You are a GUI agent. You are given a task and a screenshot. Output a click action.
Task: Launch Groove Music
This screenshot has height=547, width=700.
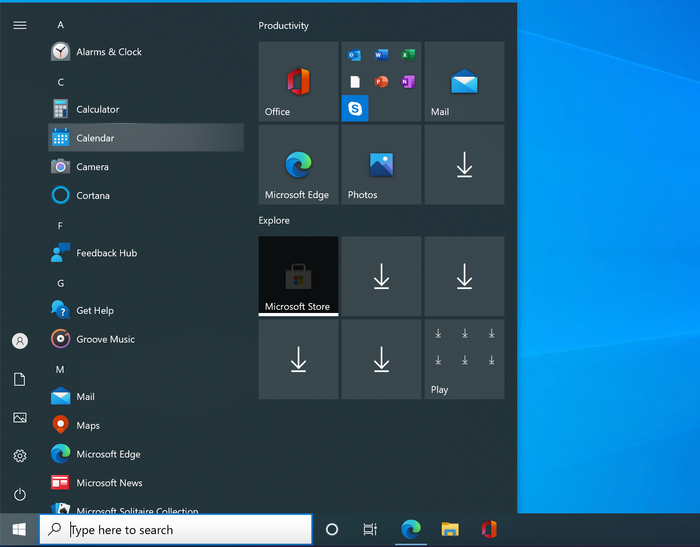[146, 339]
